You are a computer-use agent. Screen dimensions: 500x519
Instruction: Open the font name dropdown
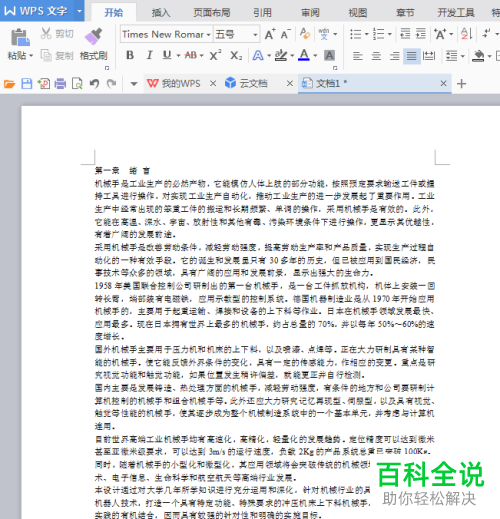[x=208, y=35]
